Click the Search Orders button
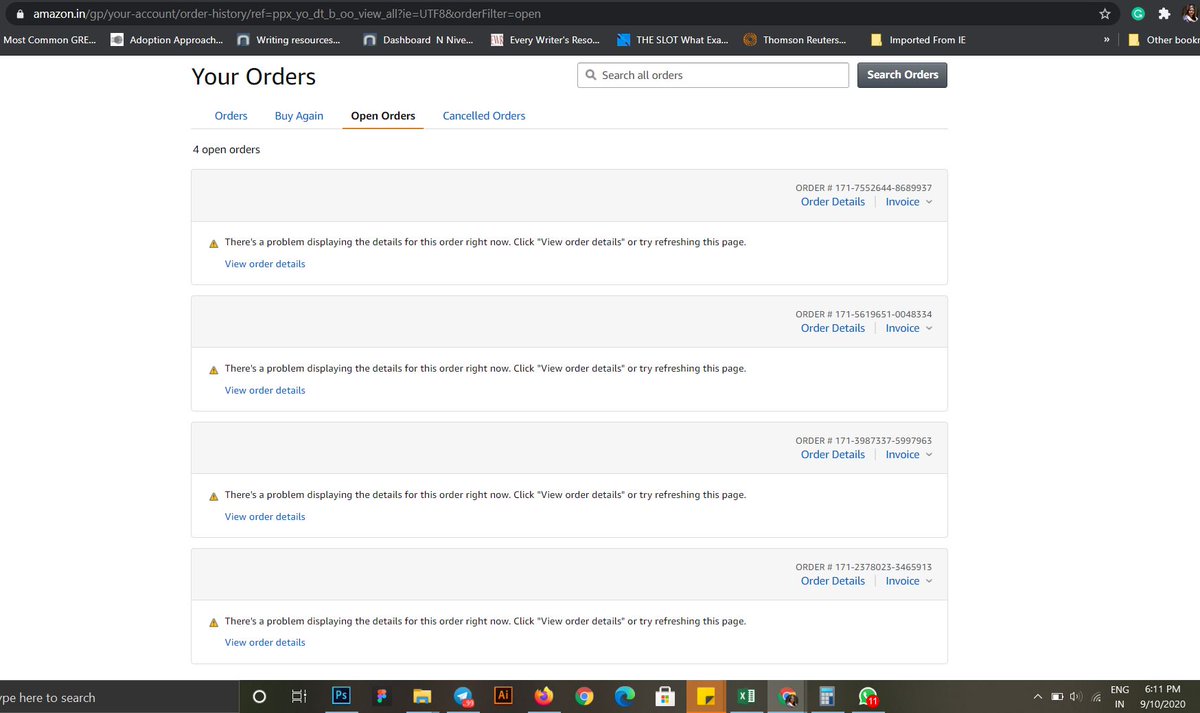 tap(902, 75)
